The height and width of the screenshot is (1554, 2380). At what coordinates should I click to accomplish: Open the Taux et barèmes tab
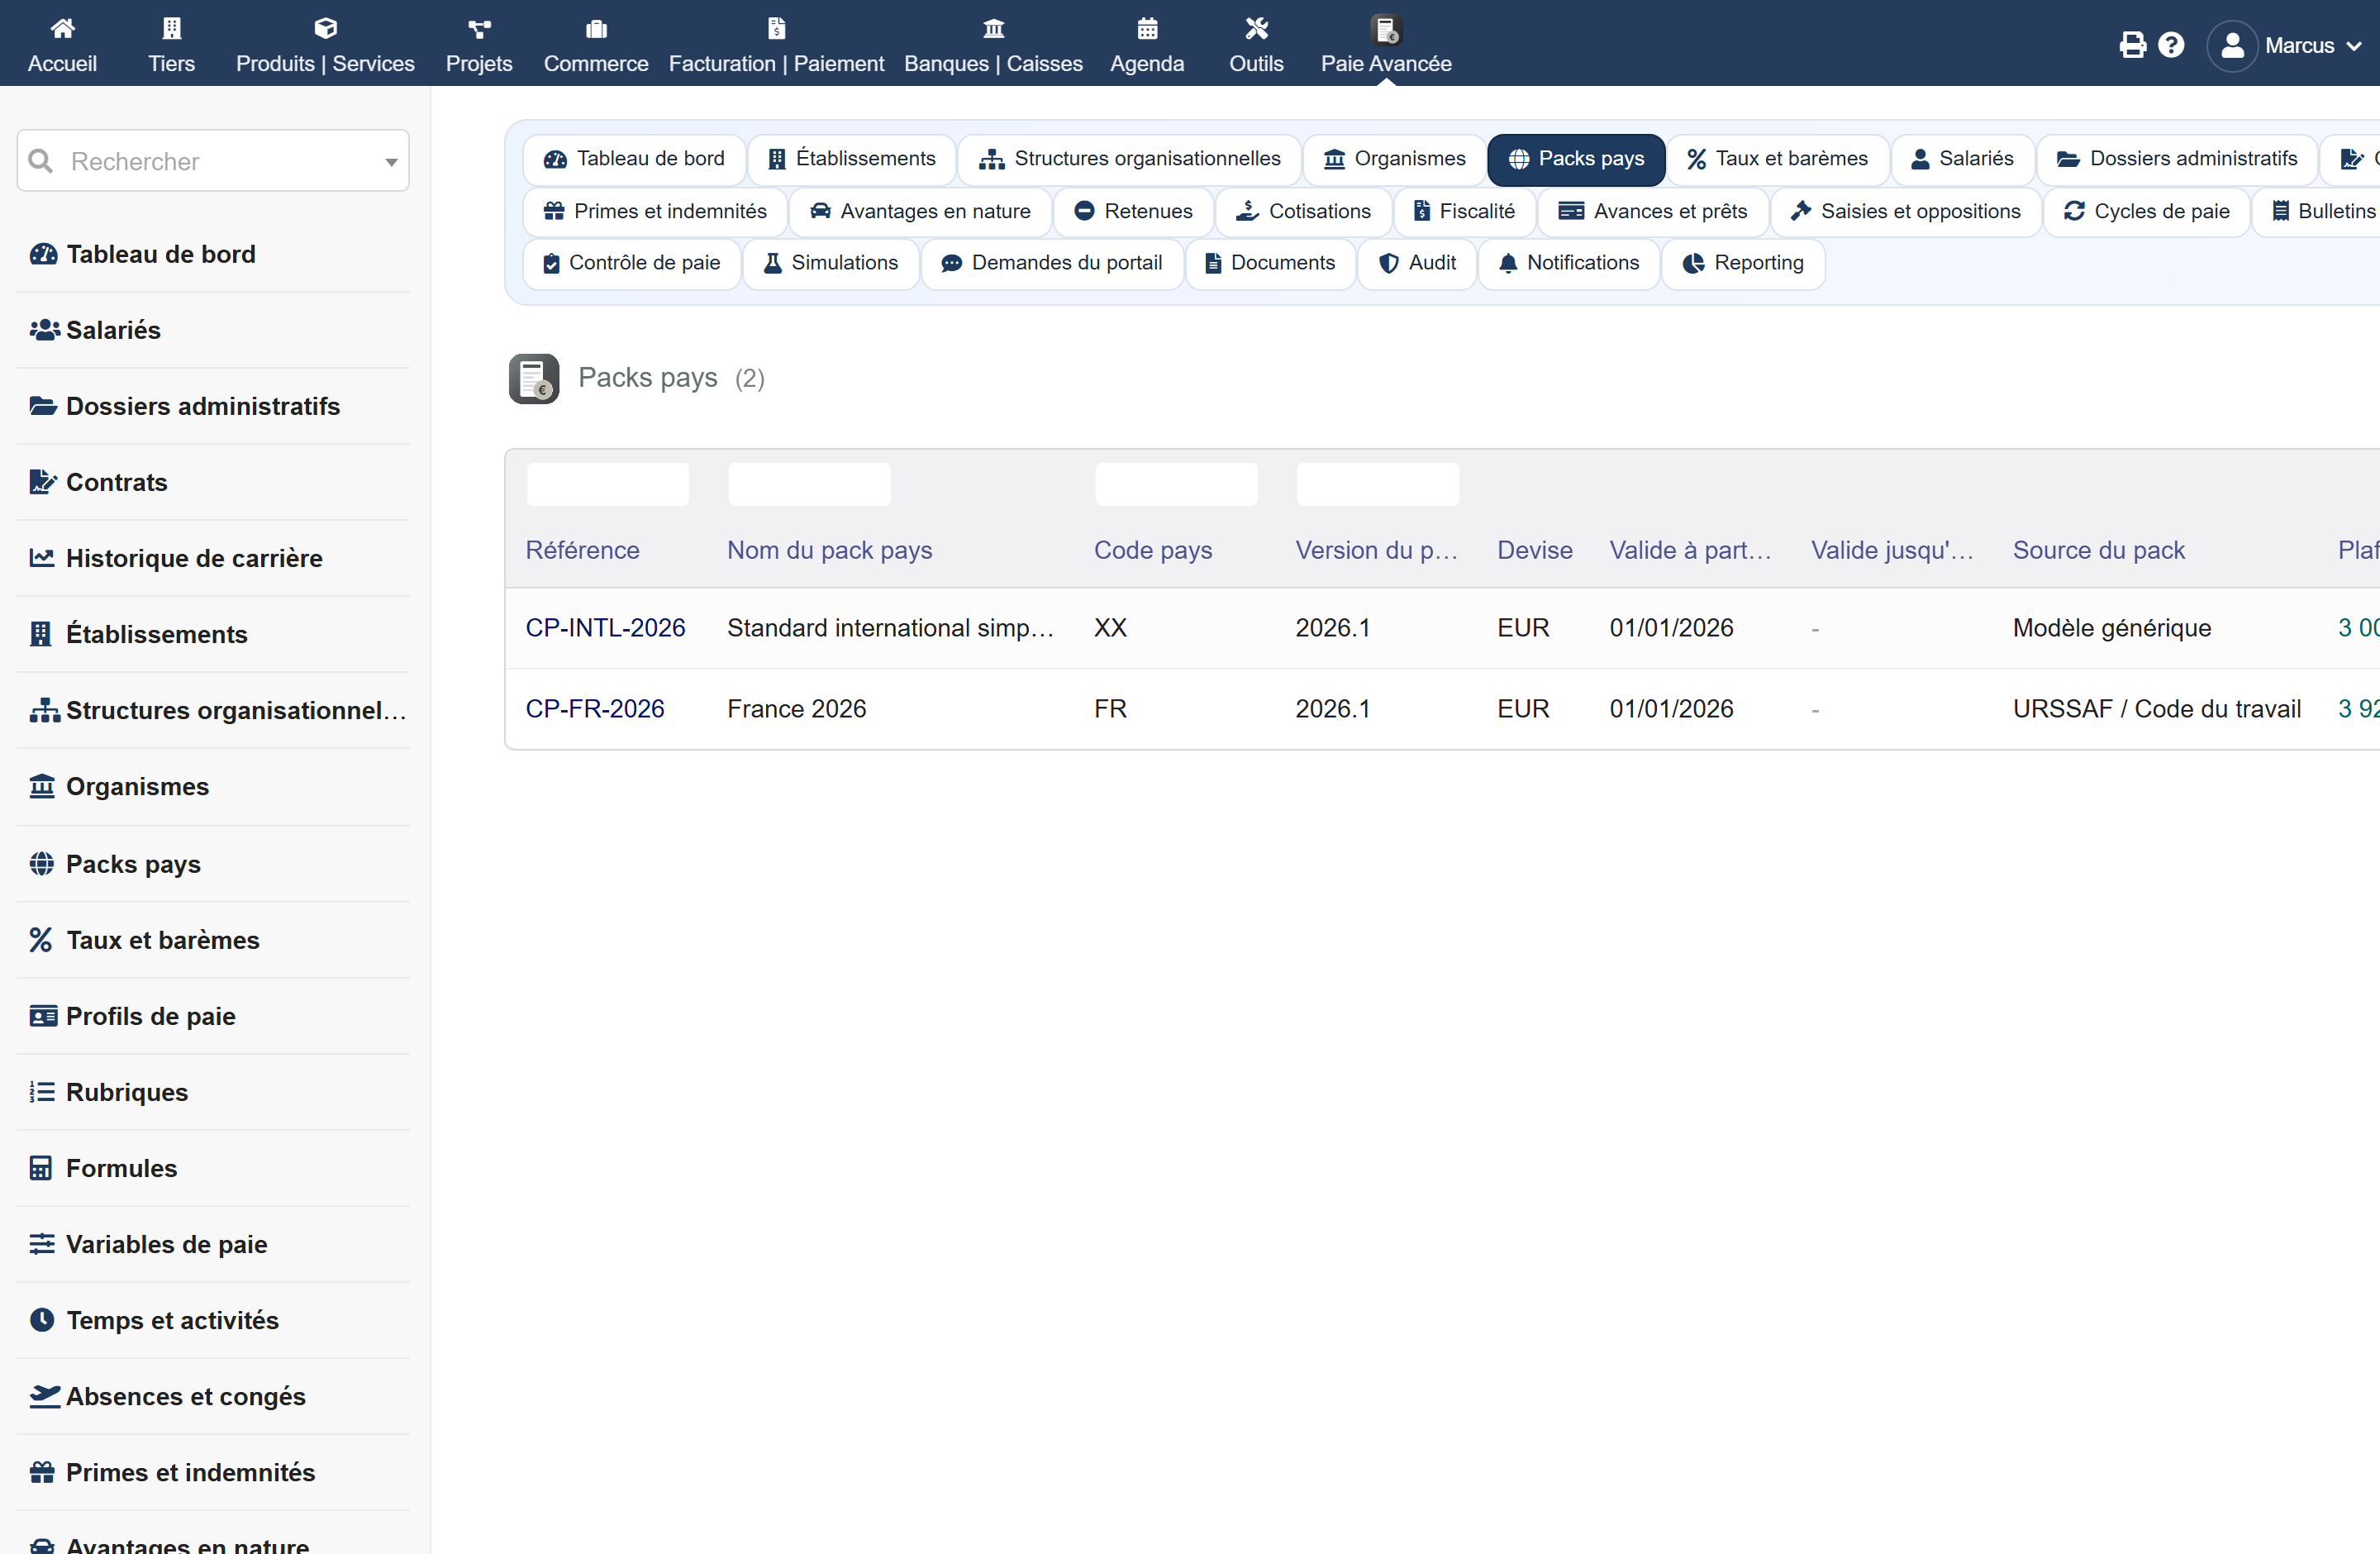pos(1777,159)
